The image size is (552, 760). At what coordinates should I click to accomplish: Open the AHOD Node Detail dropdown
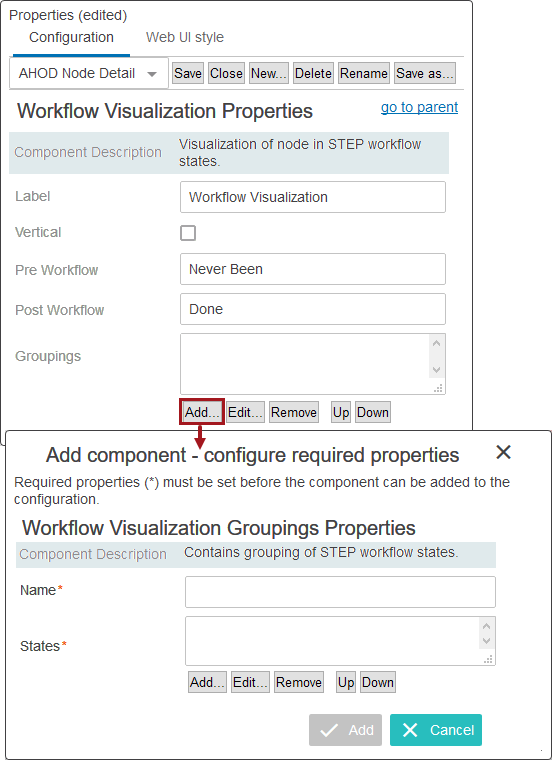click(x=89, y=74)
